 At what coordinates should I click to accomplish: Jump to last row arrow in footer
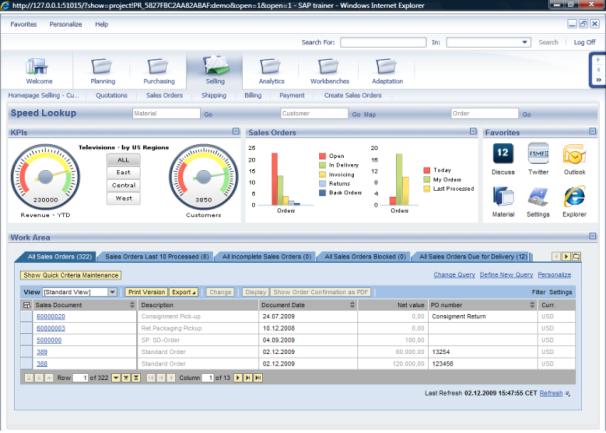point(136,378)
